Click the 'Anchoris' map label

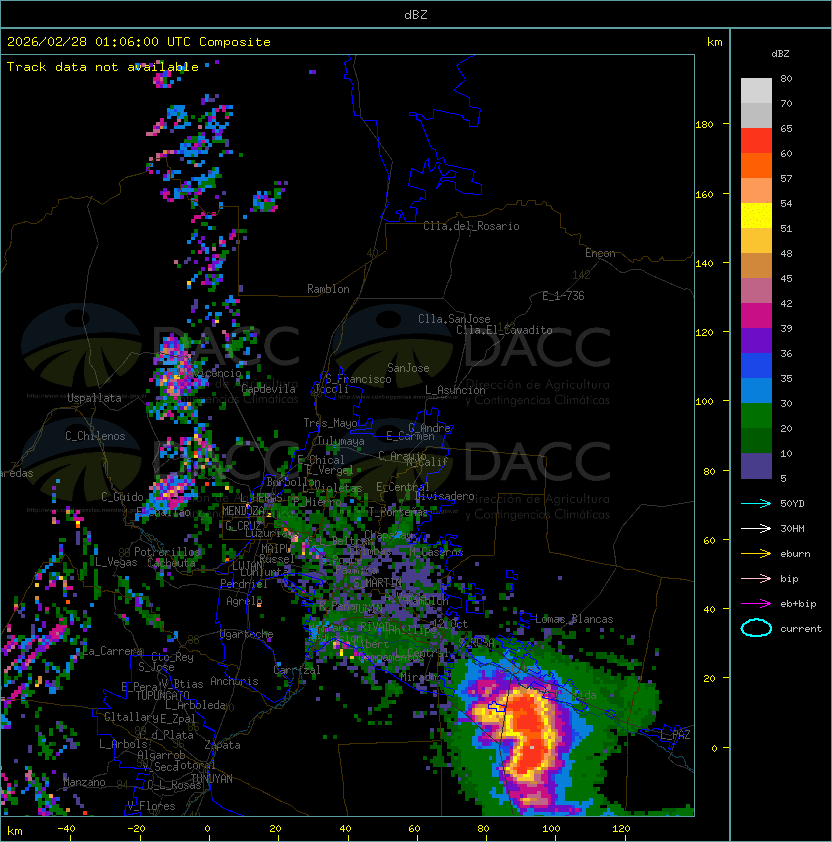click(234, 681)
